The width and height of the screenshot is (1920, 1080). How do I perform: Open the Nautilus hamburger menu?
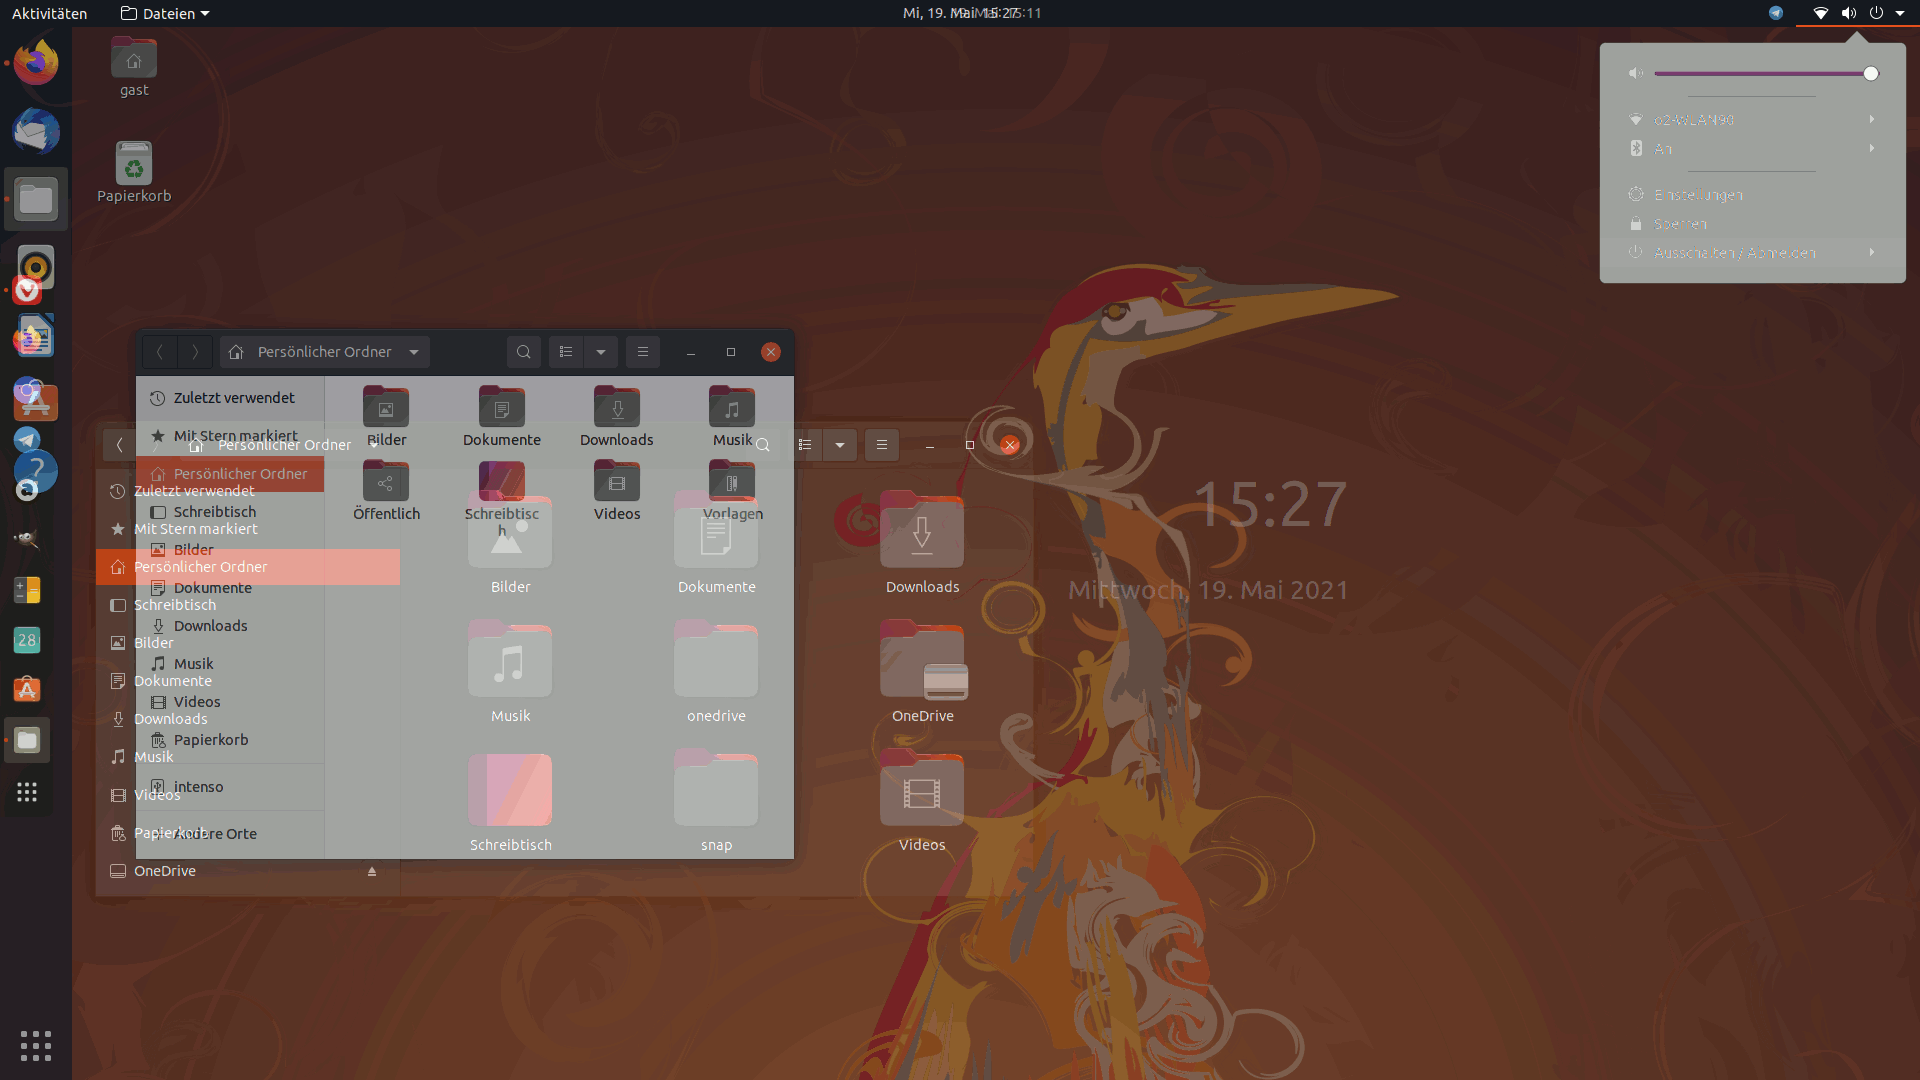pyautogui.click(x=643, y=351)
